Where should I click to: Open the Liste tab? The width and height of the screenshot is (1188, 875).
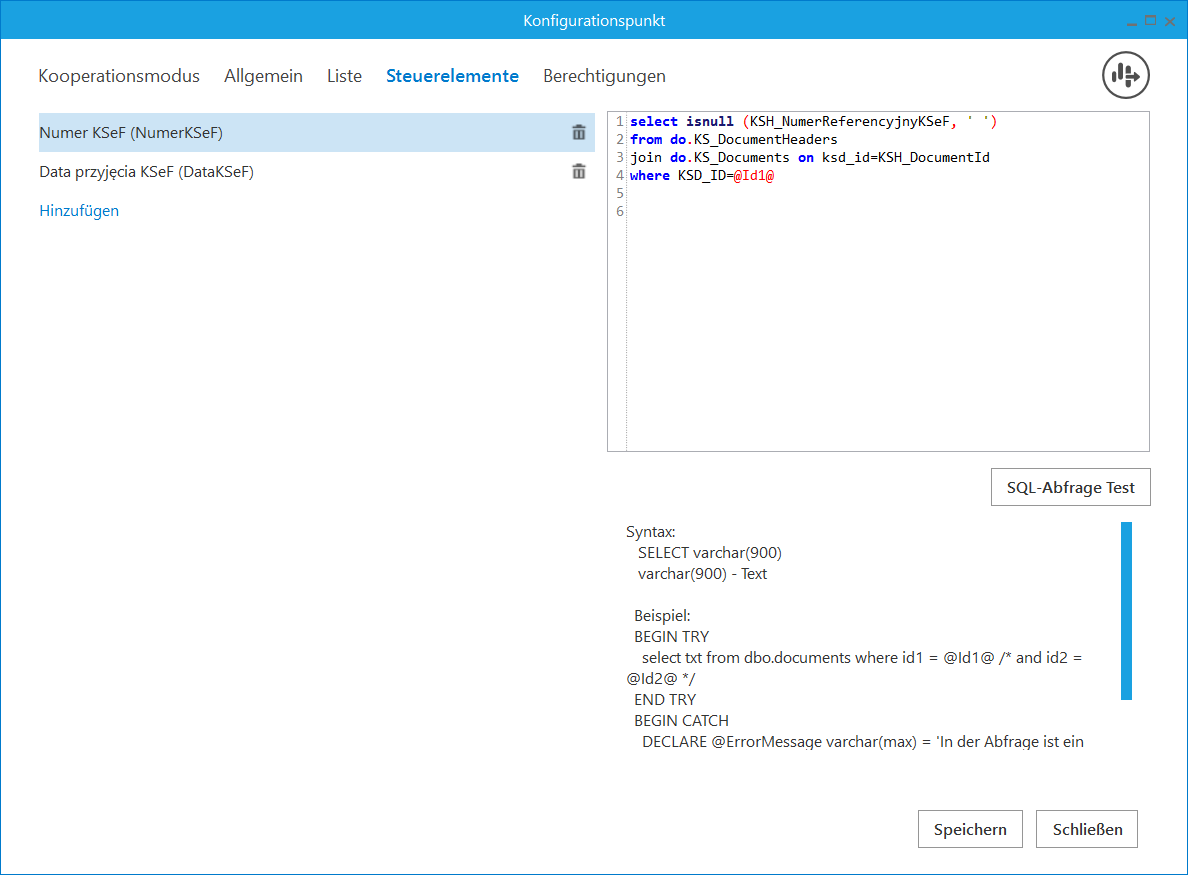point(345,76)
